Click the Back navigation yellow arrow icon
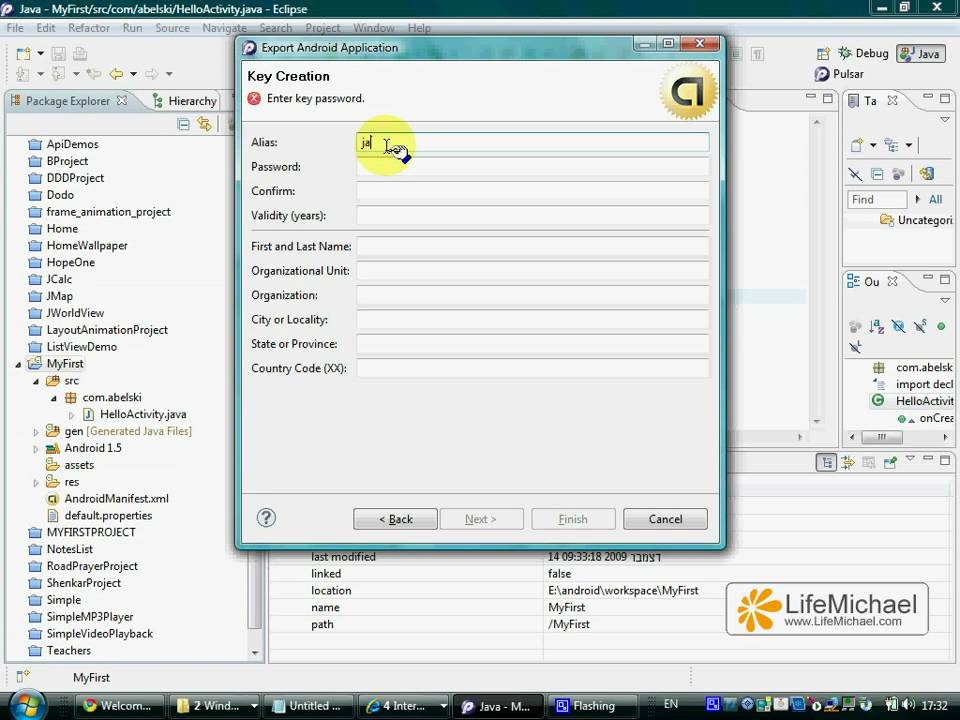This screenshot has height=720, width=960. pos(116,74)
